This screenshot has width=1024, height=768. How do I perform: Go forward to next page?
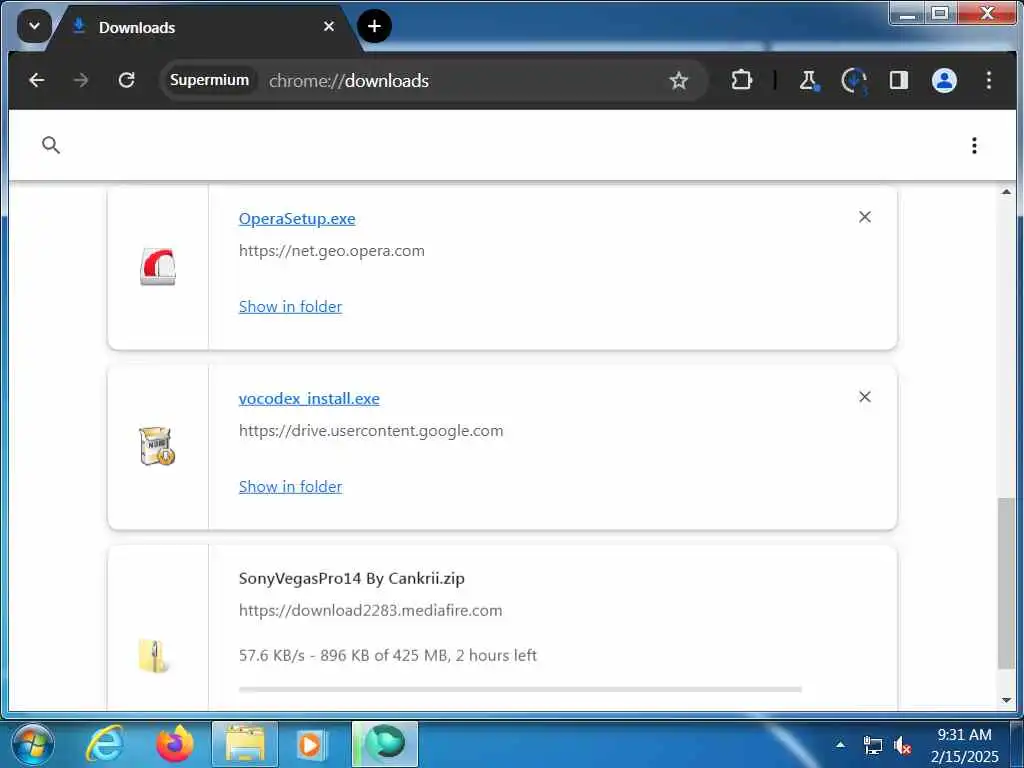81,80
